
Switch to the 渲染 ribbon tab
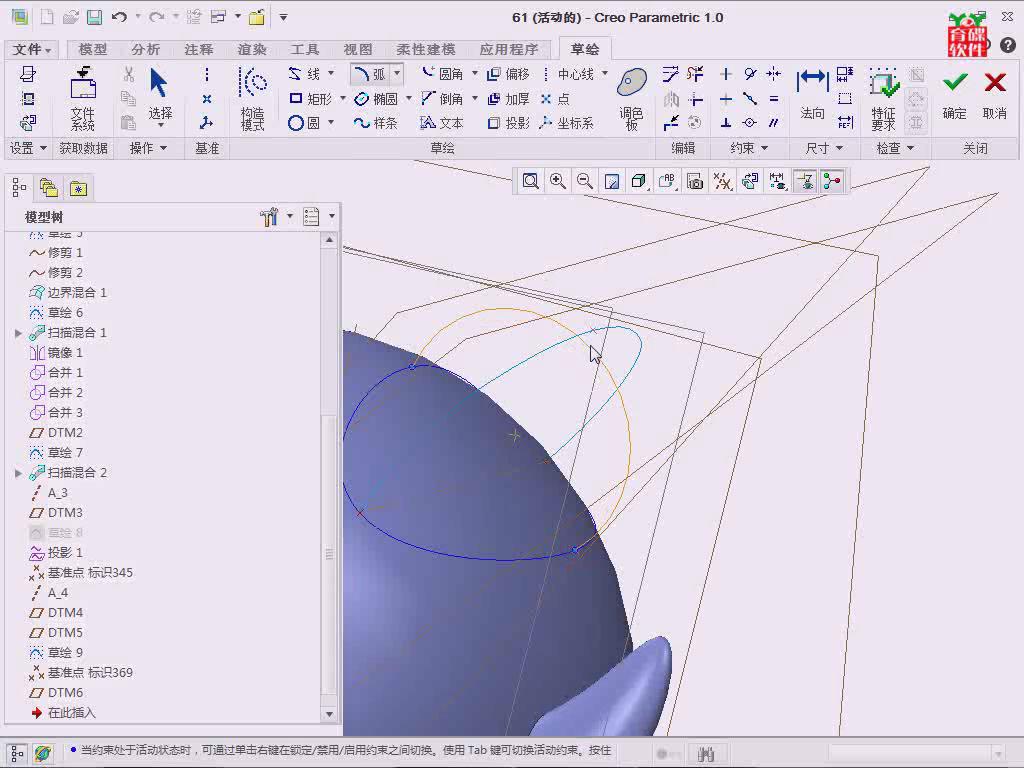[x=251, y=50]
